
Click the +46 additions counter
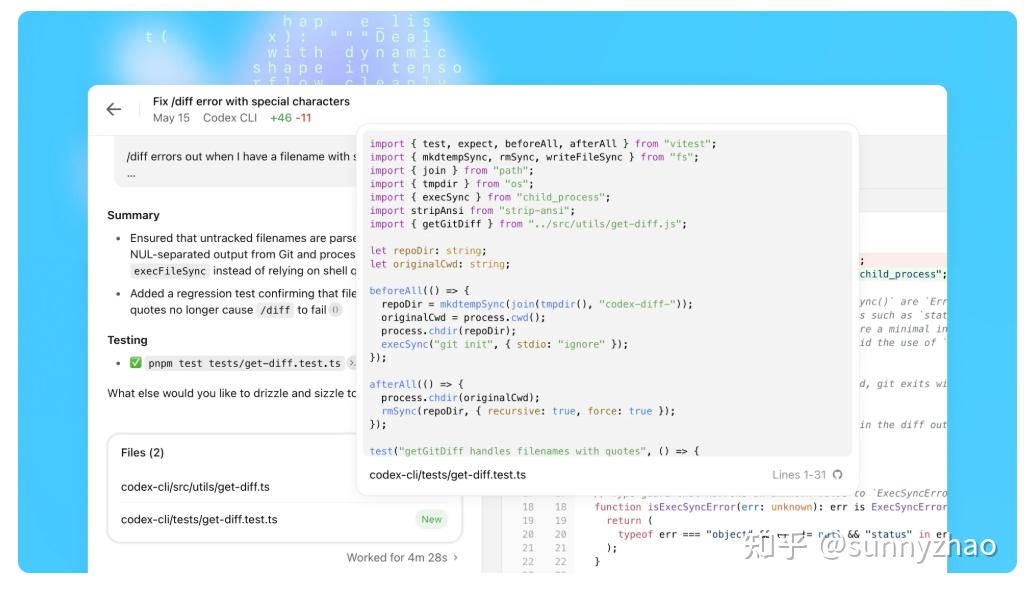click(x=280, y=118)
